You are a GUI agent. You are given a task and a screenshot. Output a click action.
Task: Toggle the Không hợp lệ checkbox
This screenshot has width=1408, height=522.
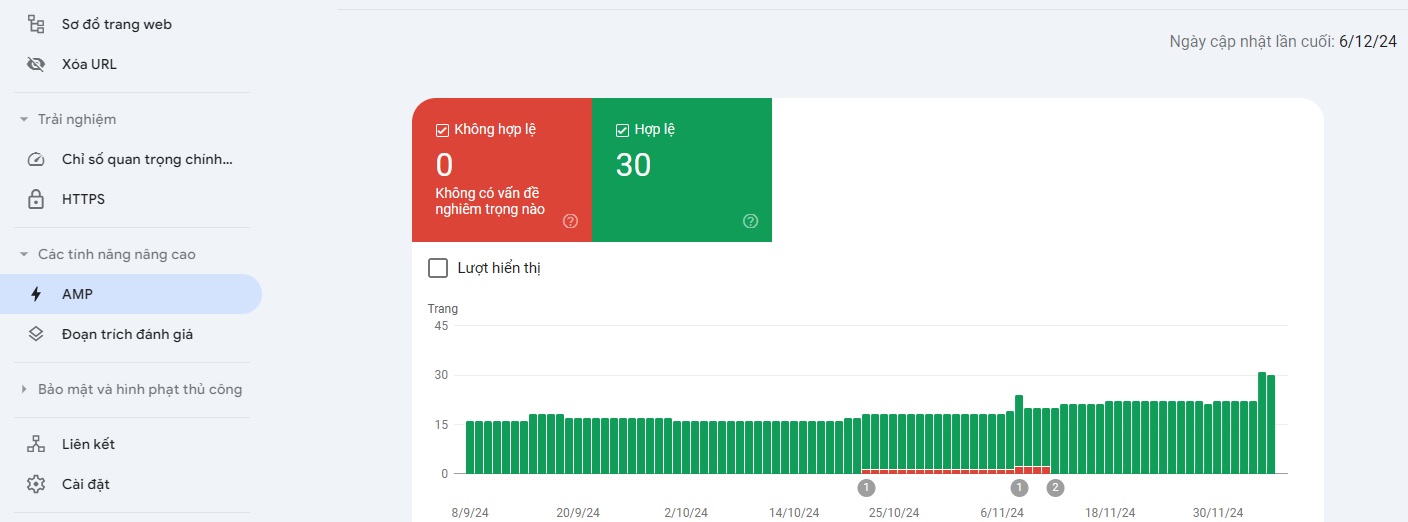click(442, 130)
